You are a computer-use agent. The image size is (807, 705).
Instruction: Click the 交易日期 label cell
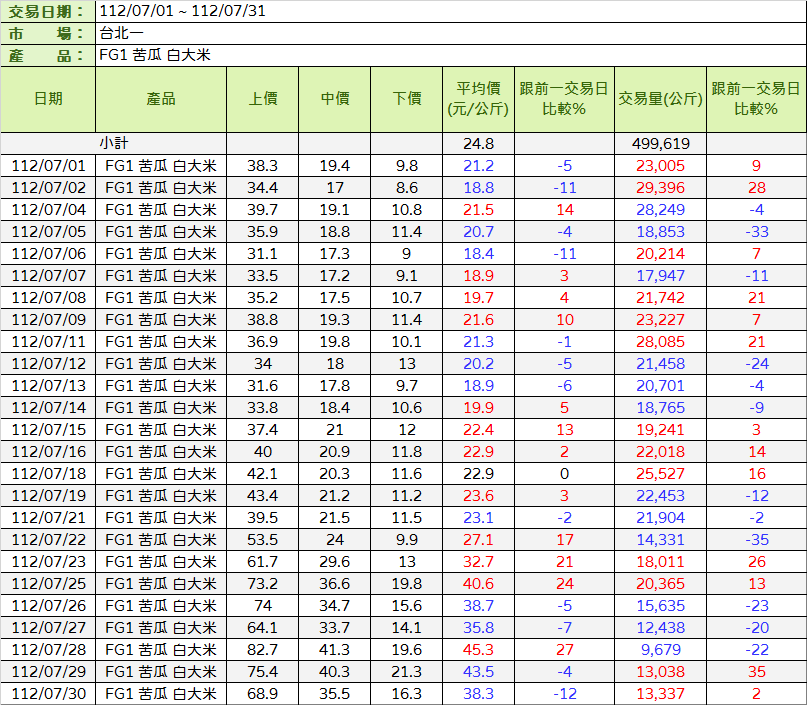48,12
